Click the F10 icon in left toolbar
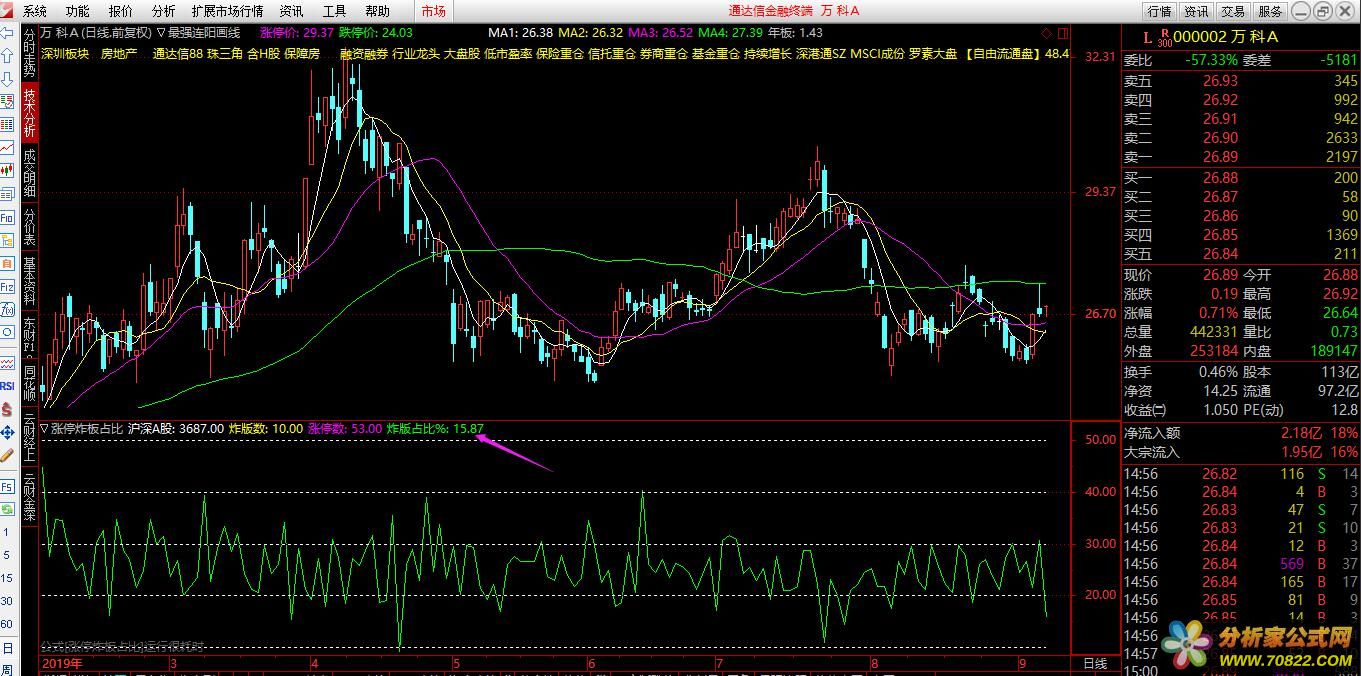Viewport: 1361px width, 676px height. [x=8, y=218]
